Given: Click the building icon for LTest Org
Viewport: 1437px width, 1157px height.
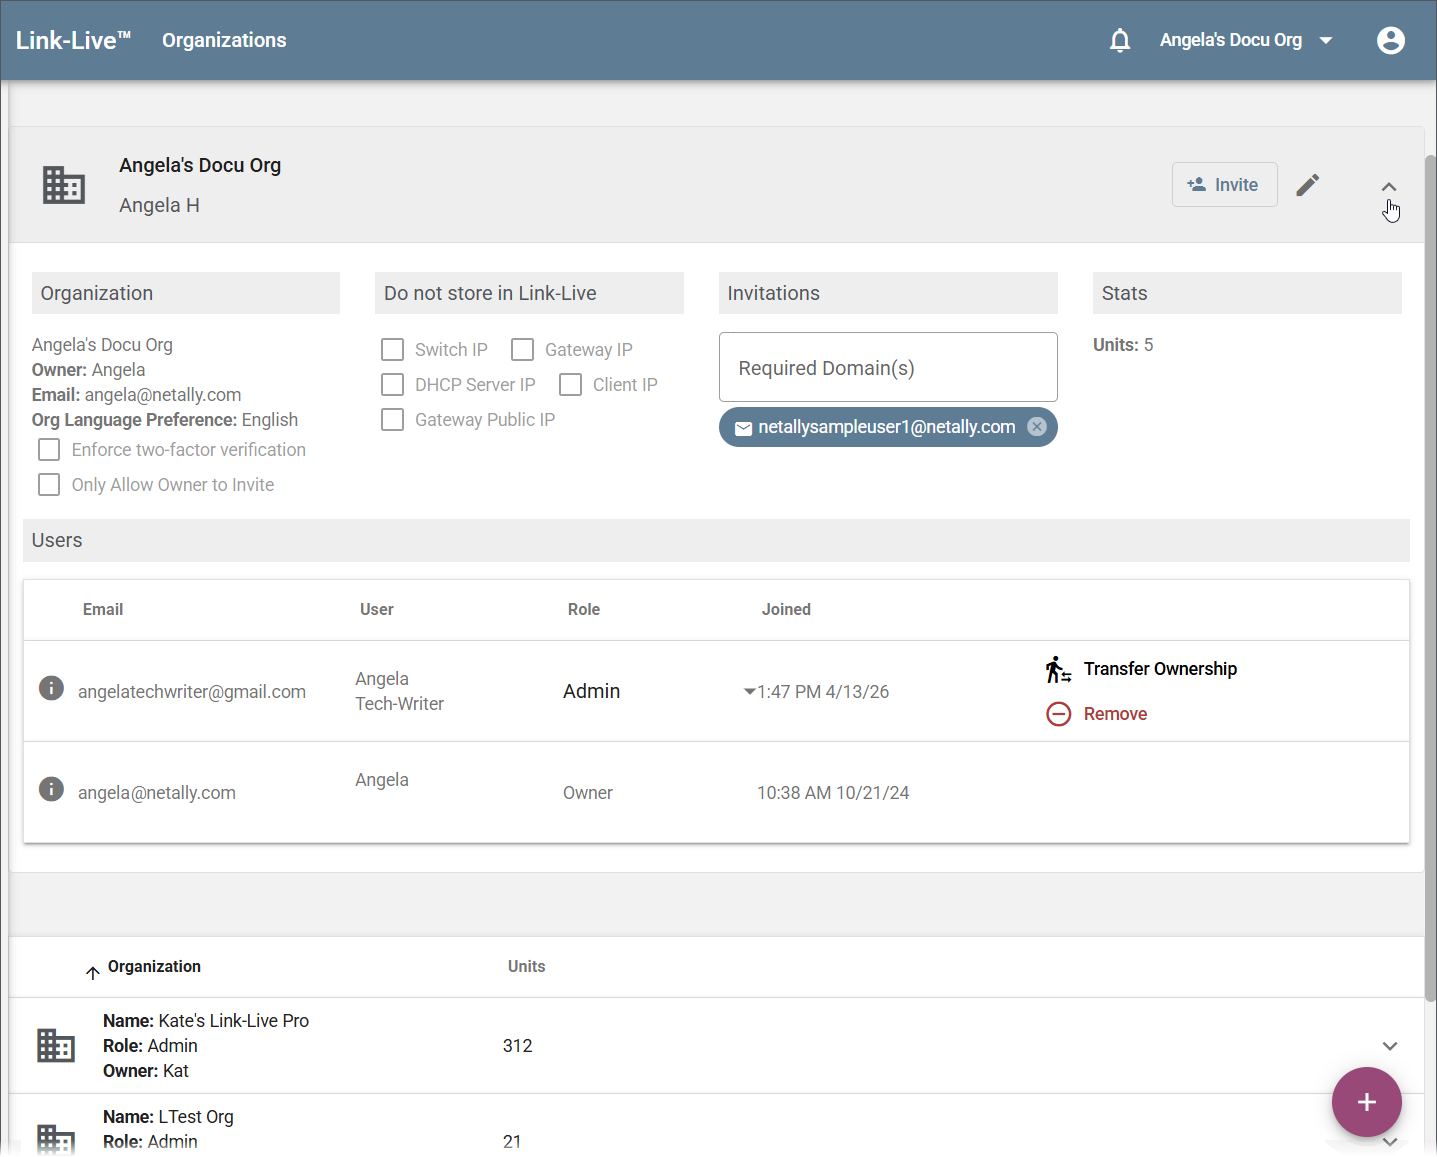Looking at the screenshot, I should click(x=56, y=1140).
